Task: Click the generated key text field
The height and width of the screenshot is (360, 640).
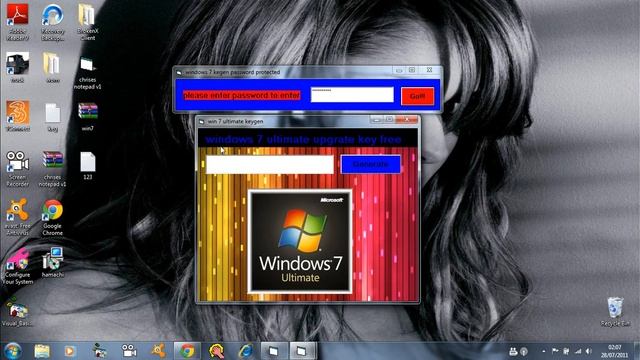Action: (269, 164)
